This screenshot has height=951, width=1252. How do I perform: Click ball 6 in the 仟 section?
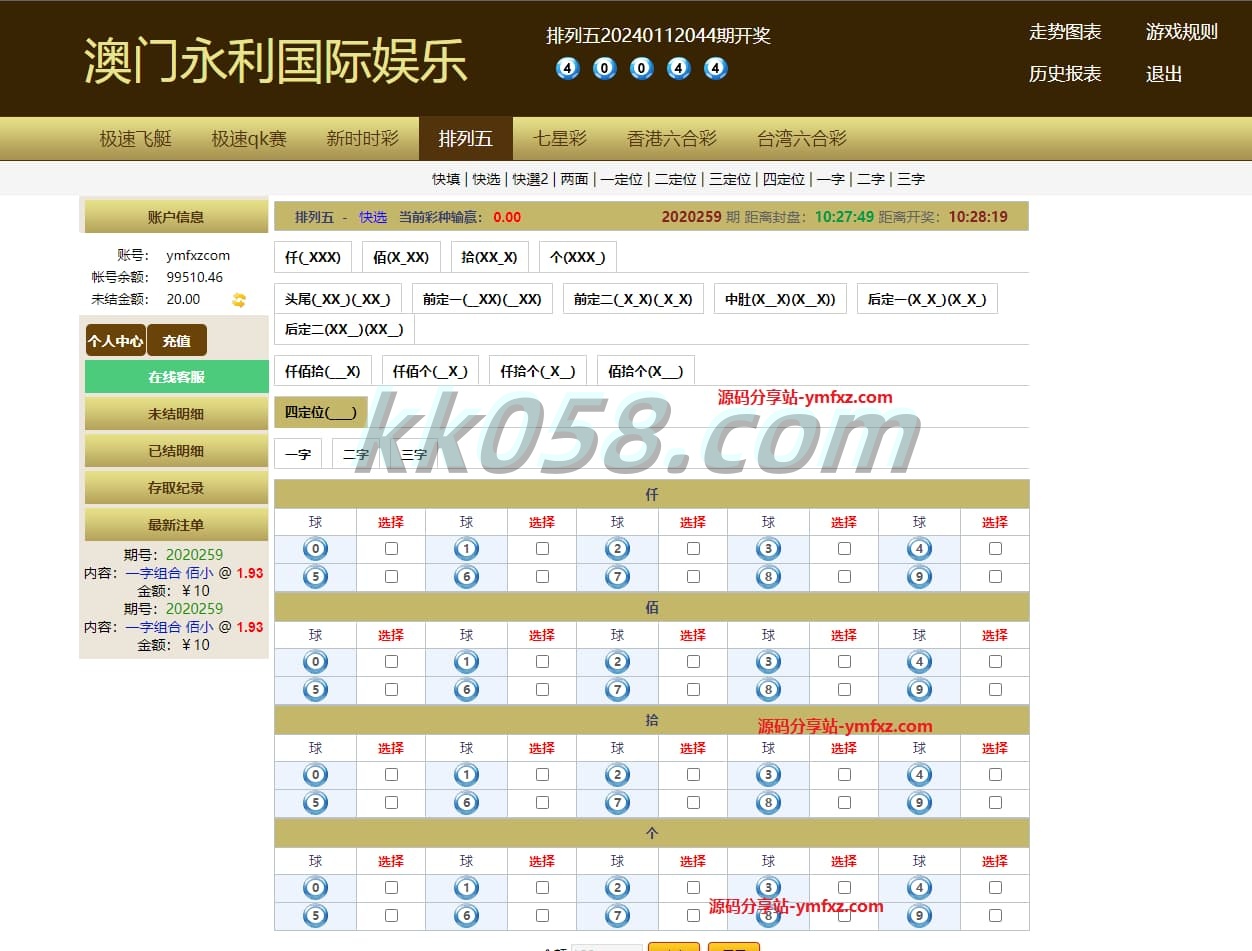[466, 577]
